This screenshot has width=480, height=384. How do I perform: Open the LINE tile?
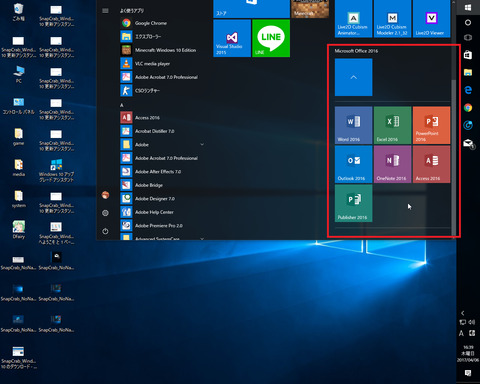pos(271,38)
